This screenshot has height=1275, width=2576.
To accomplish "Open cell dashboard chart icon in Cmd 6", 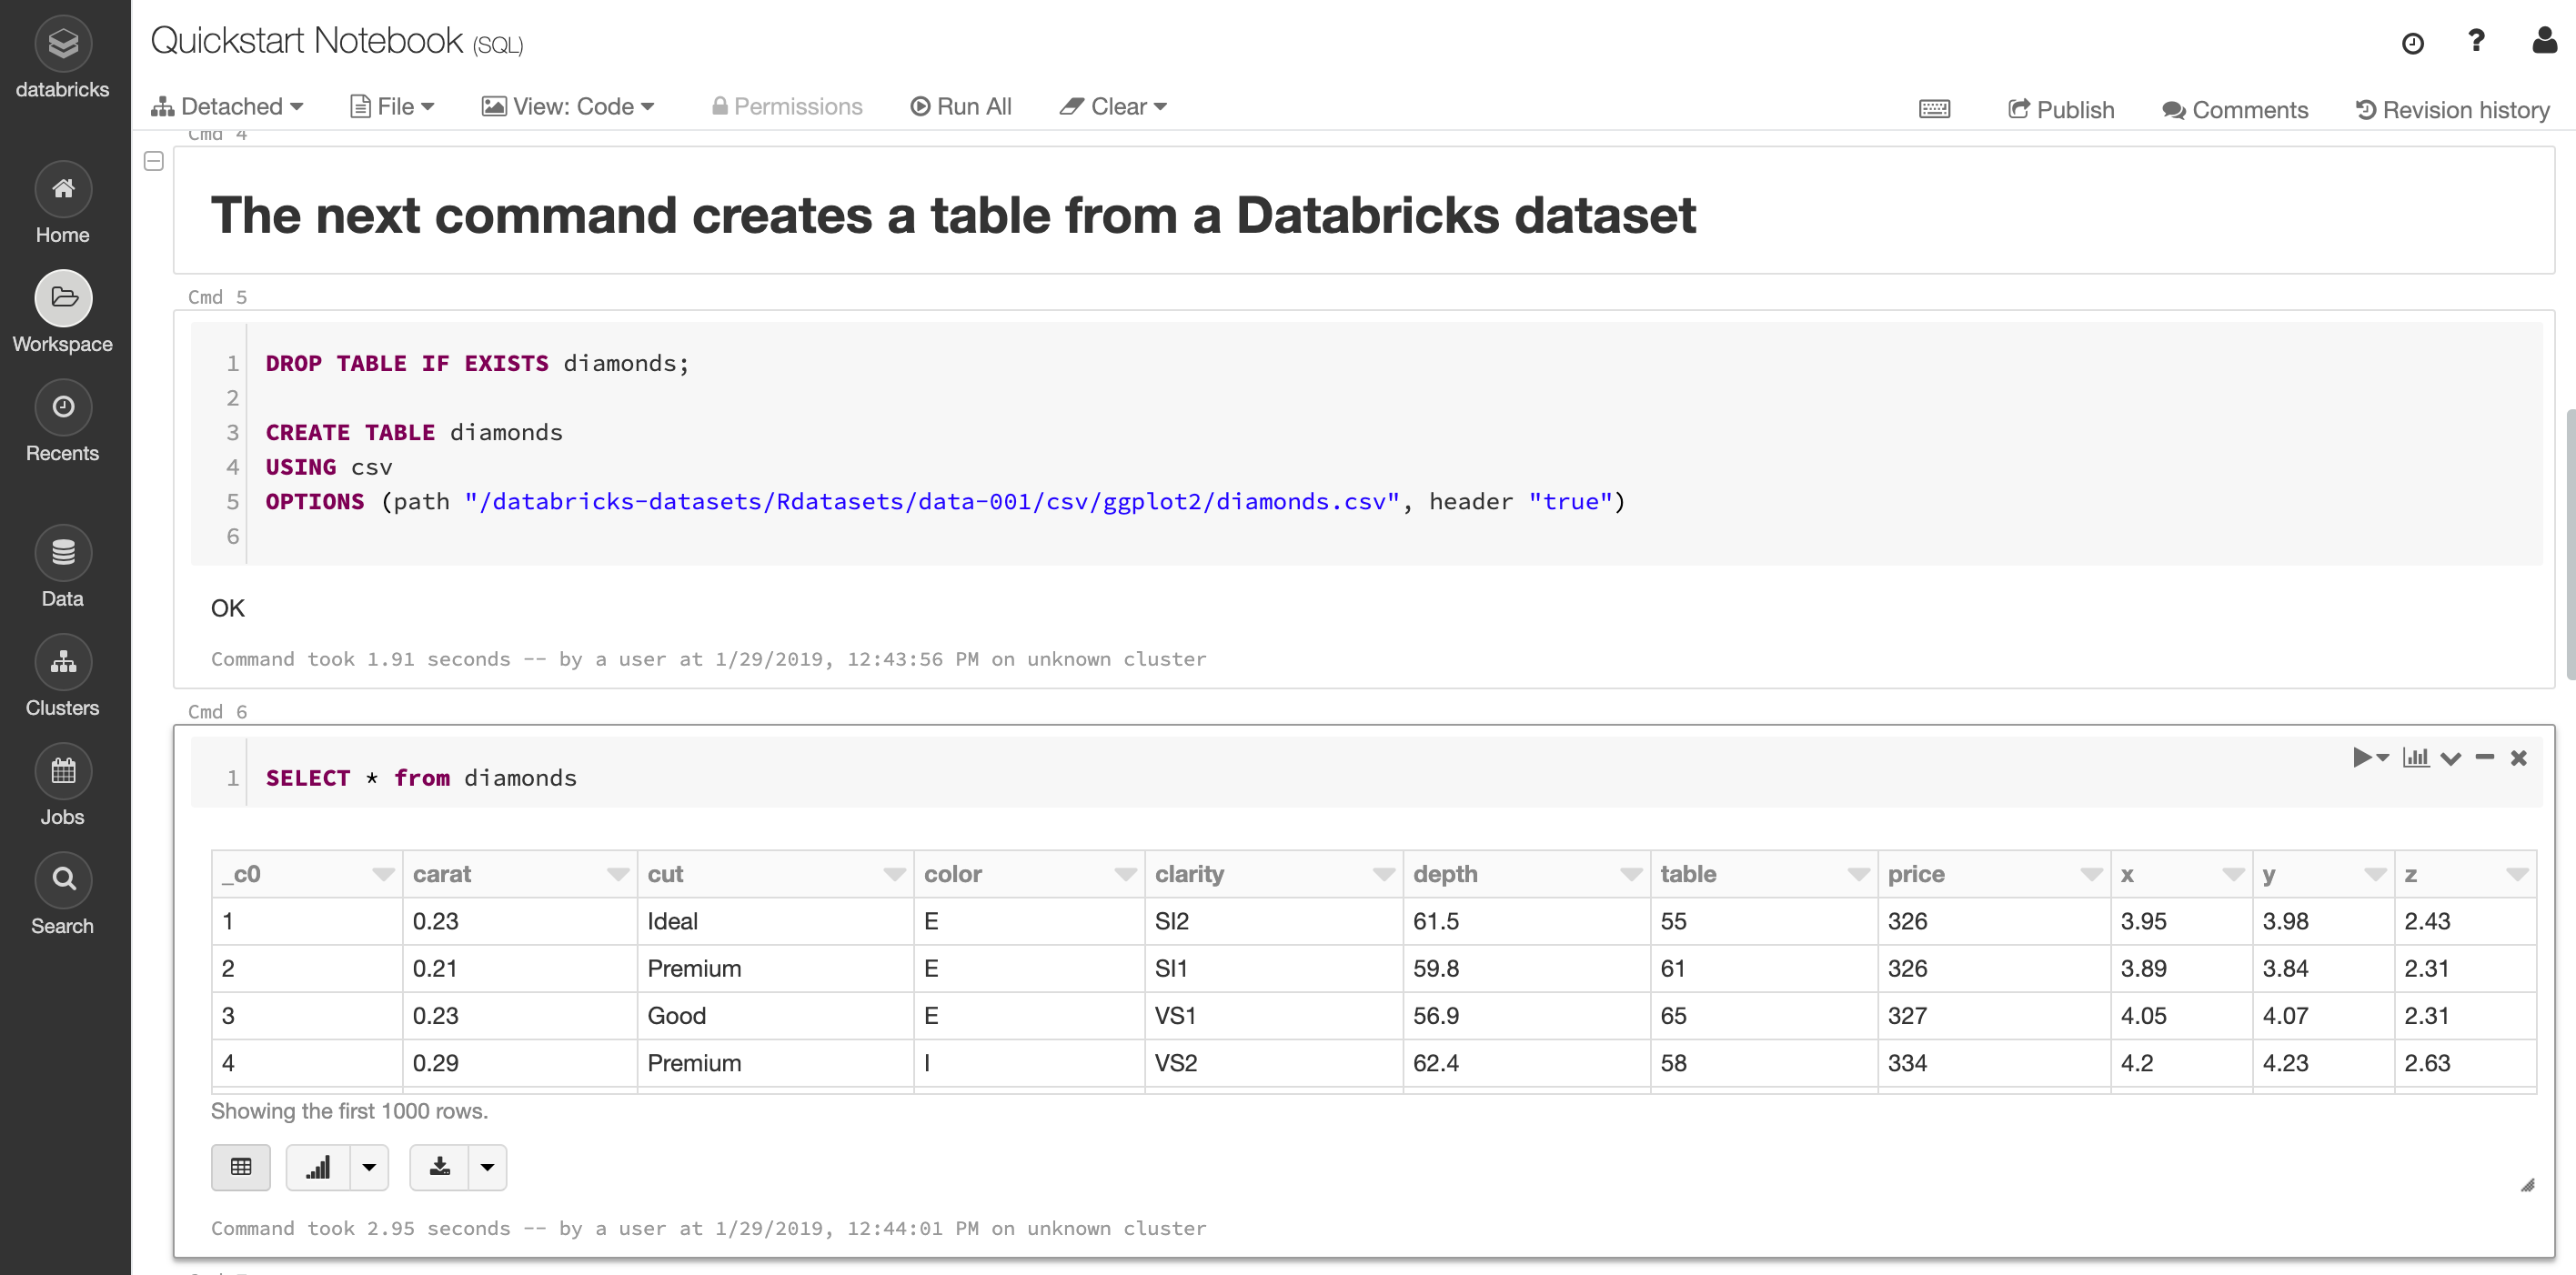I will click(2416, 757).
